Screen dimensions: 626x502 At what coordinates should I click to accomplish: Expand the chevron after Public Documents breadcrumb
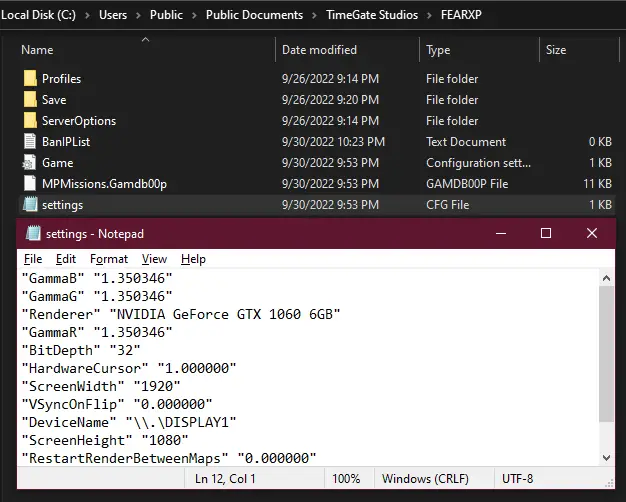(x=314, y=15)
